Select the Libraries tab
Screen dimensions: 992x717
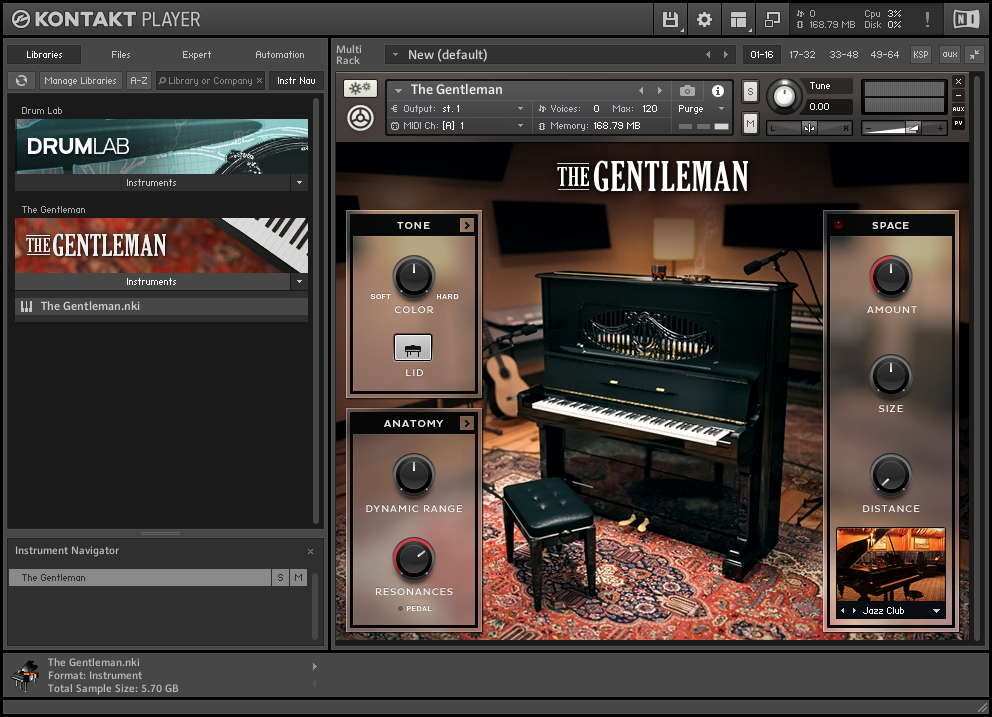pos(44,55)
